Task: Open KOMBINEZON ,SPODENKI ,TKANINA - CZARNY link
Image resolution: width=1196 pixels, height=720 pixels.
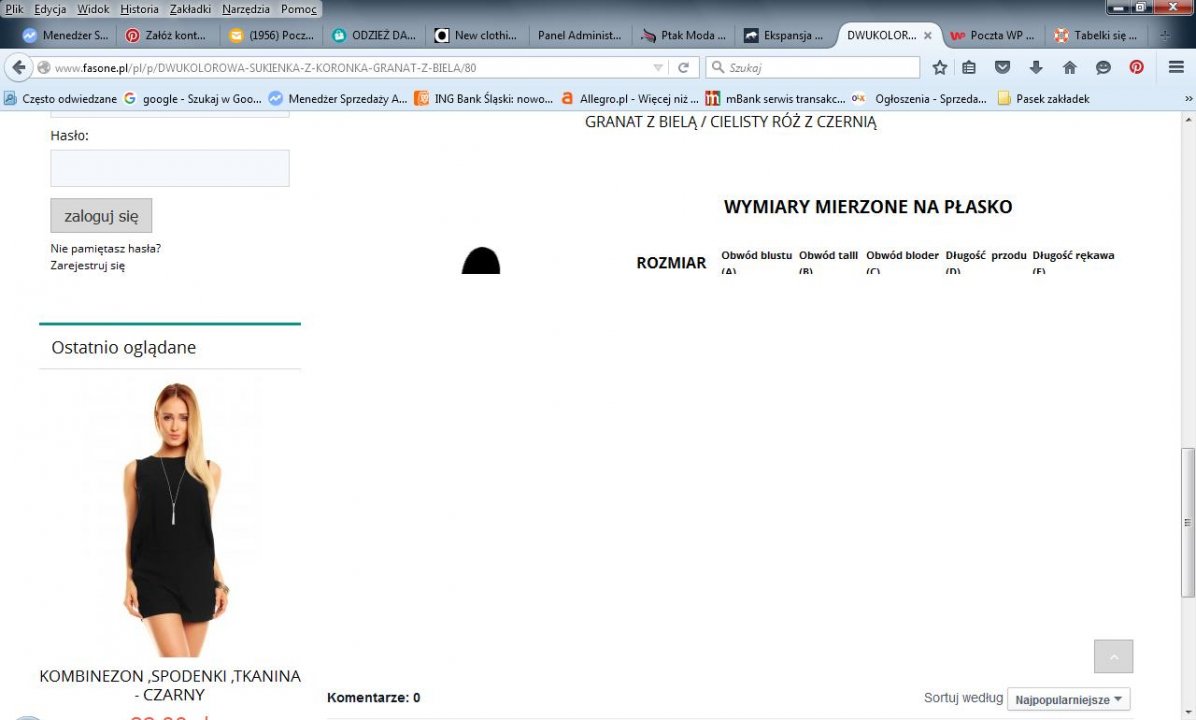Action: pos(170,685)
